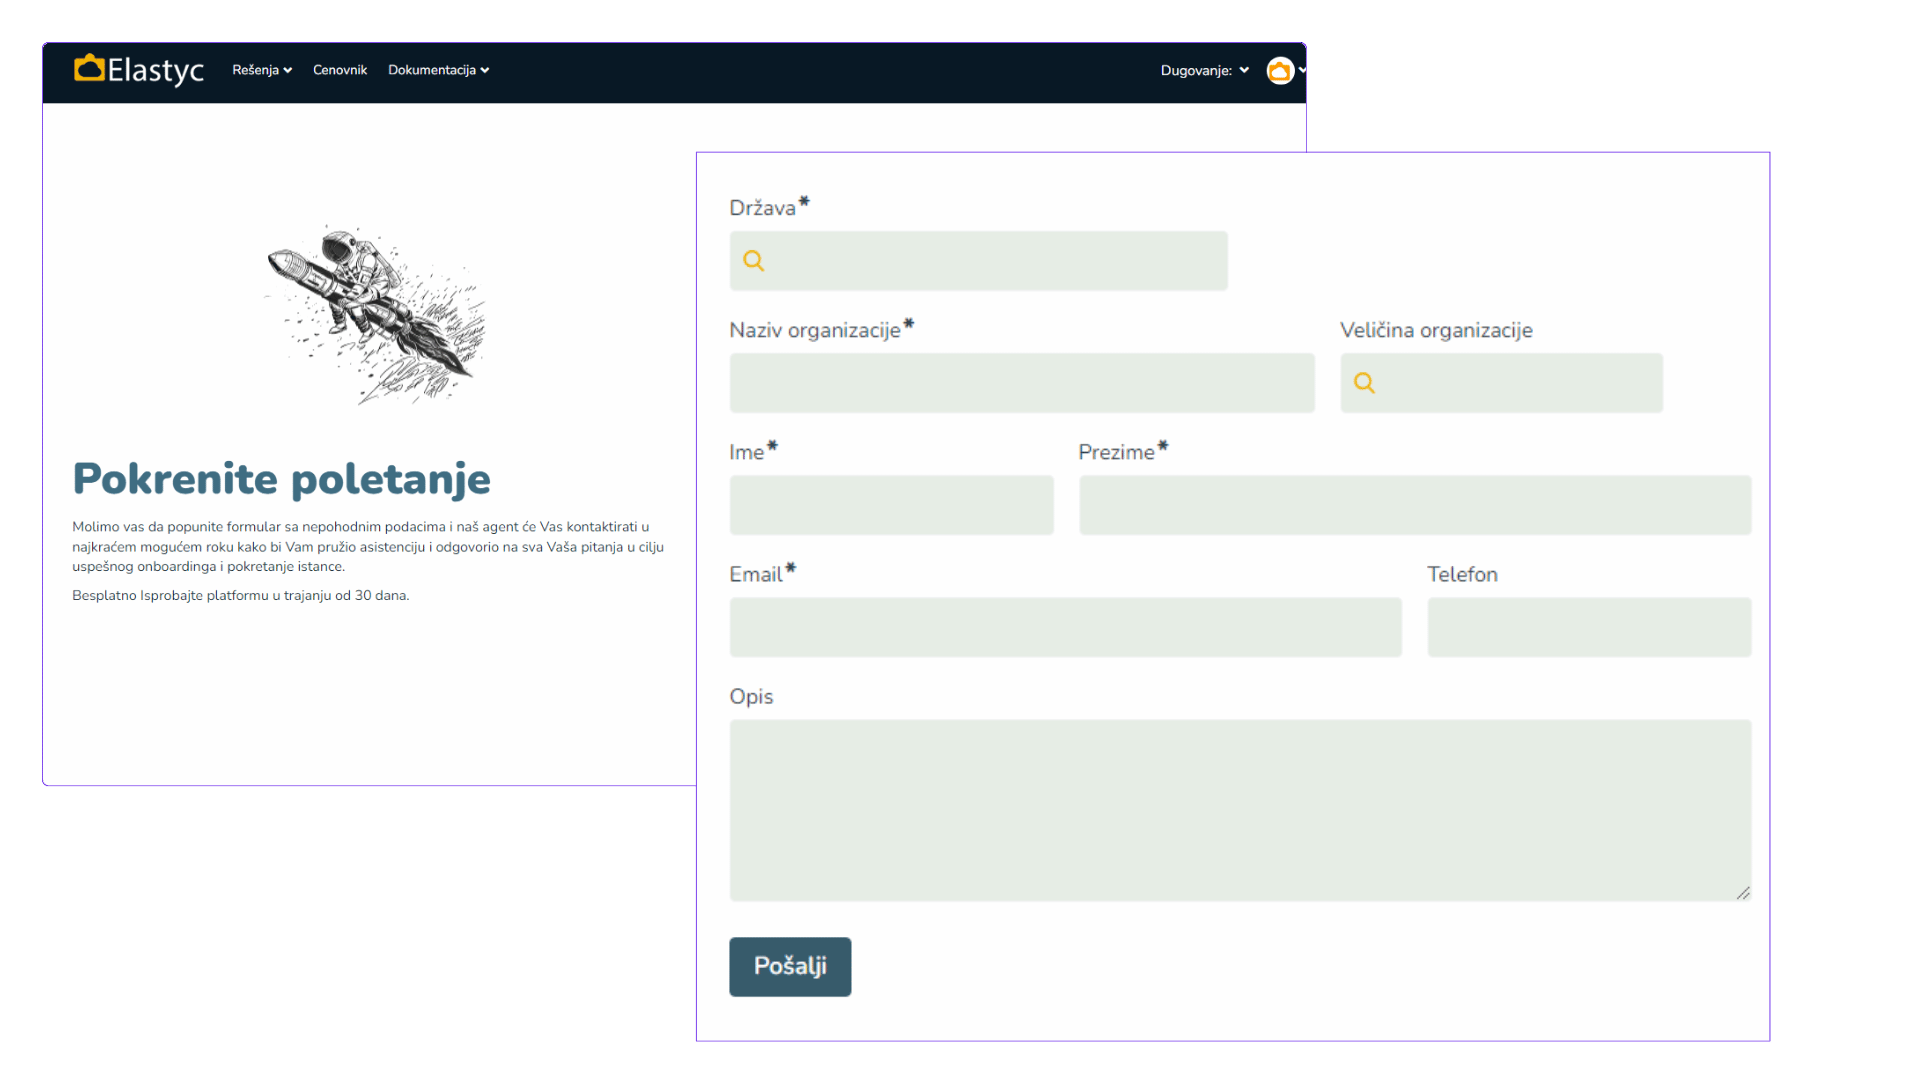Select the Telefon input field

point(1589,627)
